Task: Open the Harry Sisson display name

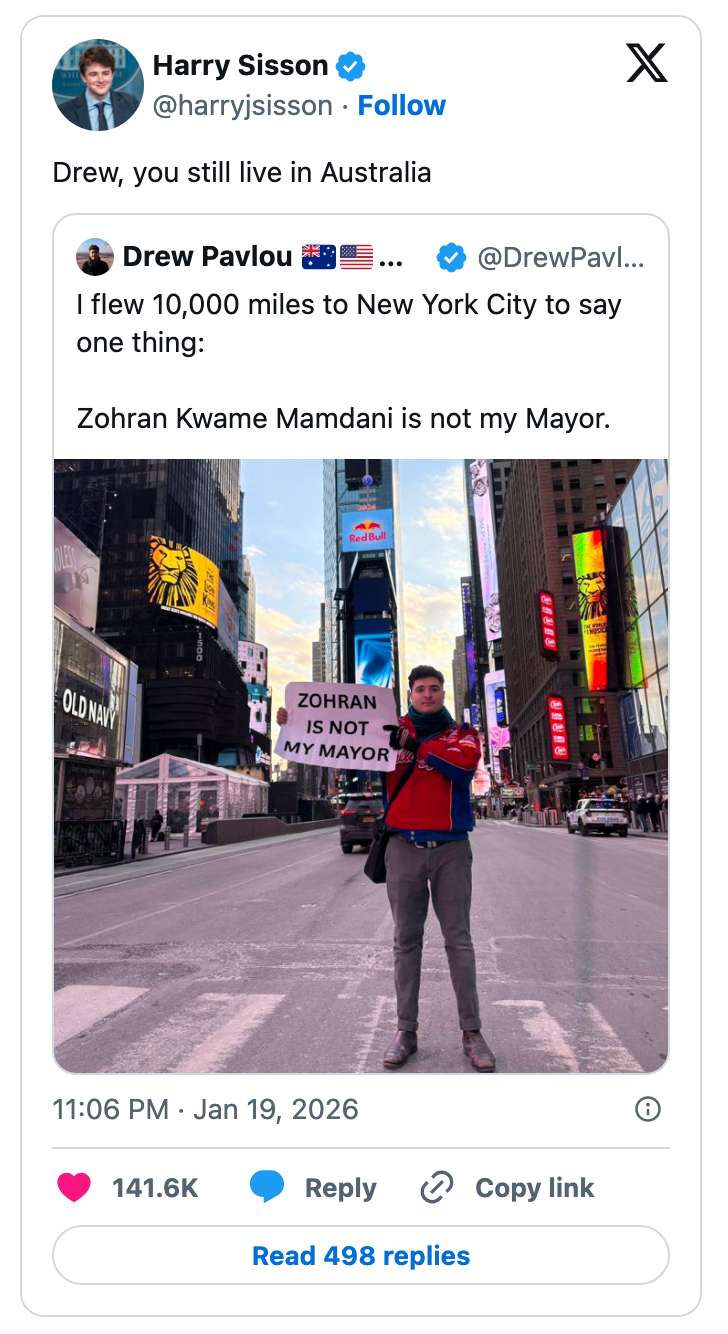Action: pyautogui.click(x=240, y=67)
